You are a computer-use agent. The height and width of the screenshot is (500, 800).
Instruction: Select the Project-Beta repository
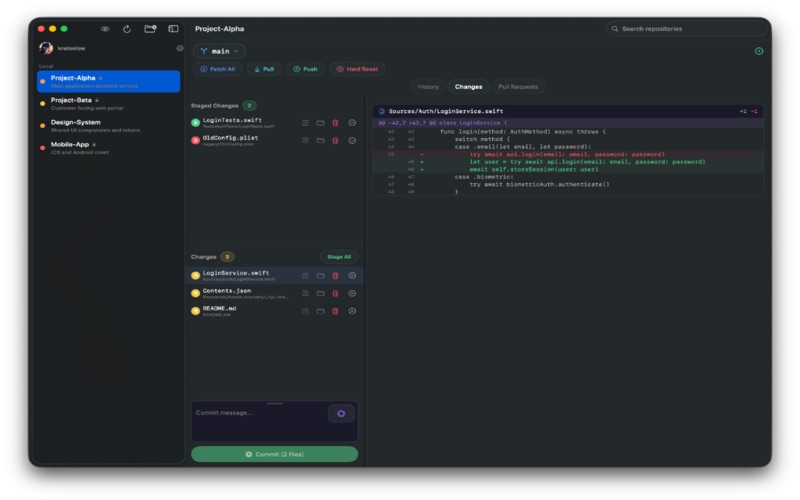(x=109, y=104)
